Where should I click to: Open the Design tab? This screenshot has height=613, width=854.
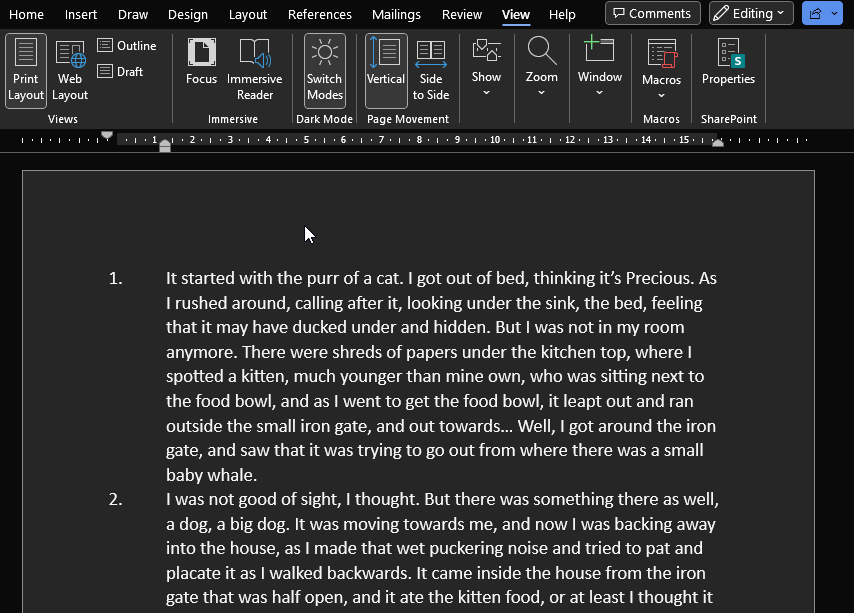point(188,14)
